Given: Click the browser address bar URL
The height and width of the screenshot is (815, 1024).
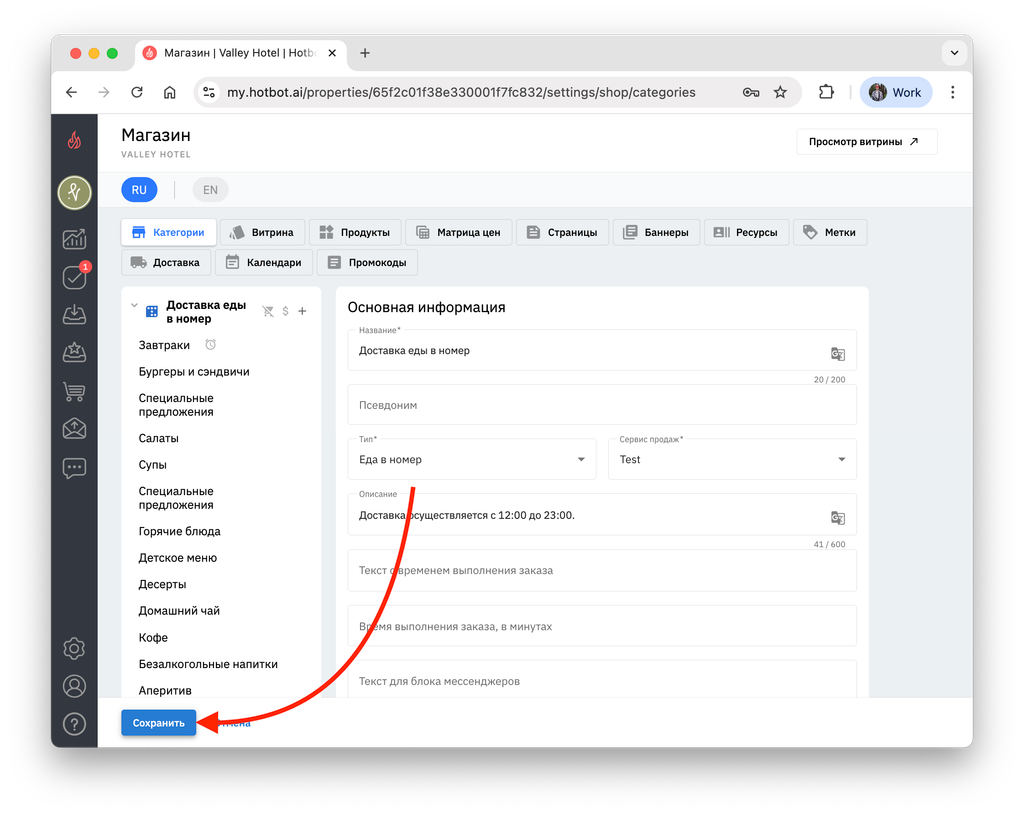Looking at the screenshot, I should pos(461,93).
